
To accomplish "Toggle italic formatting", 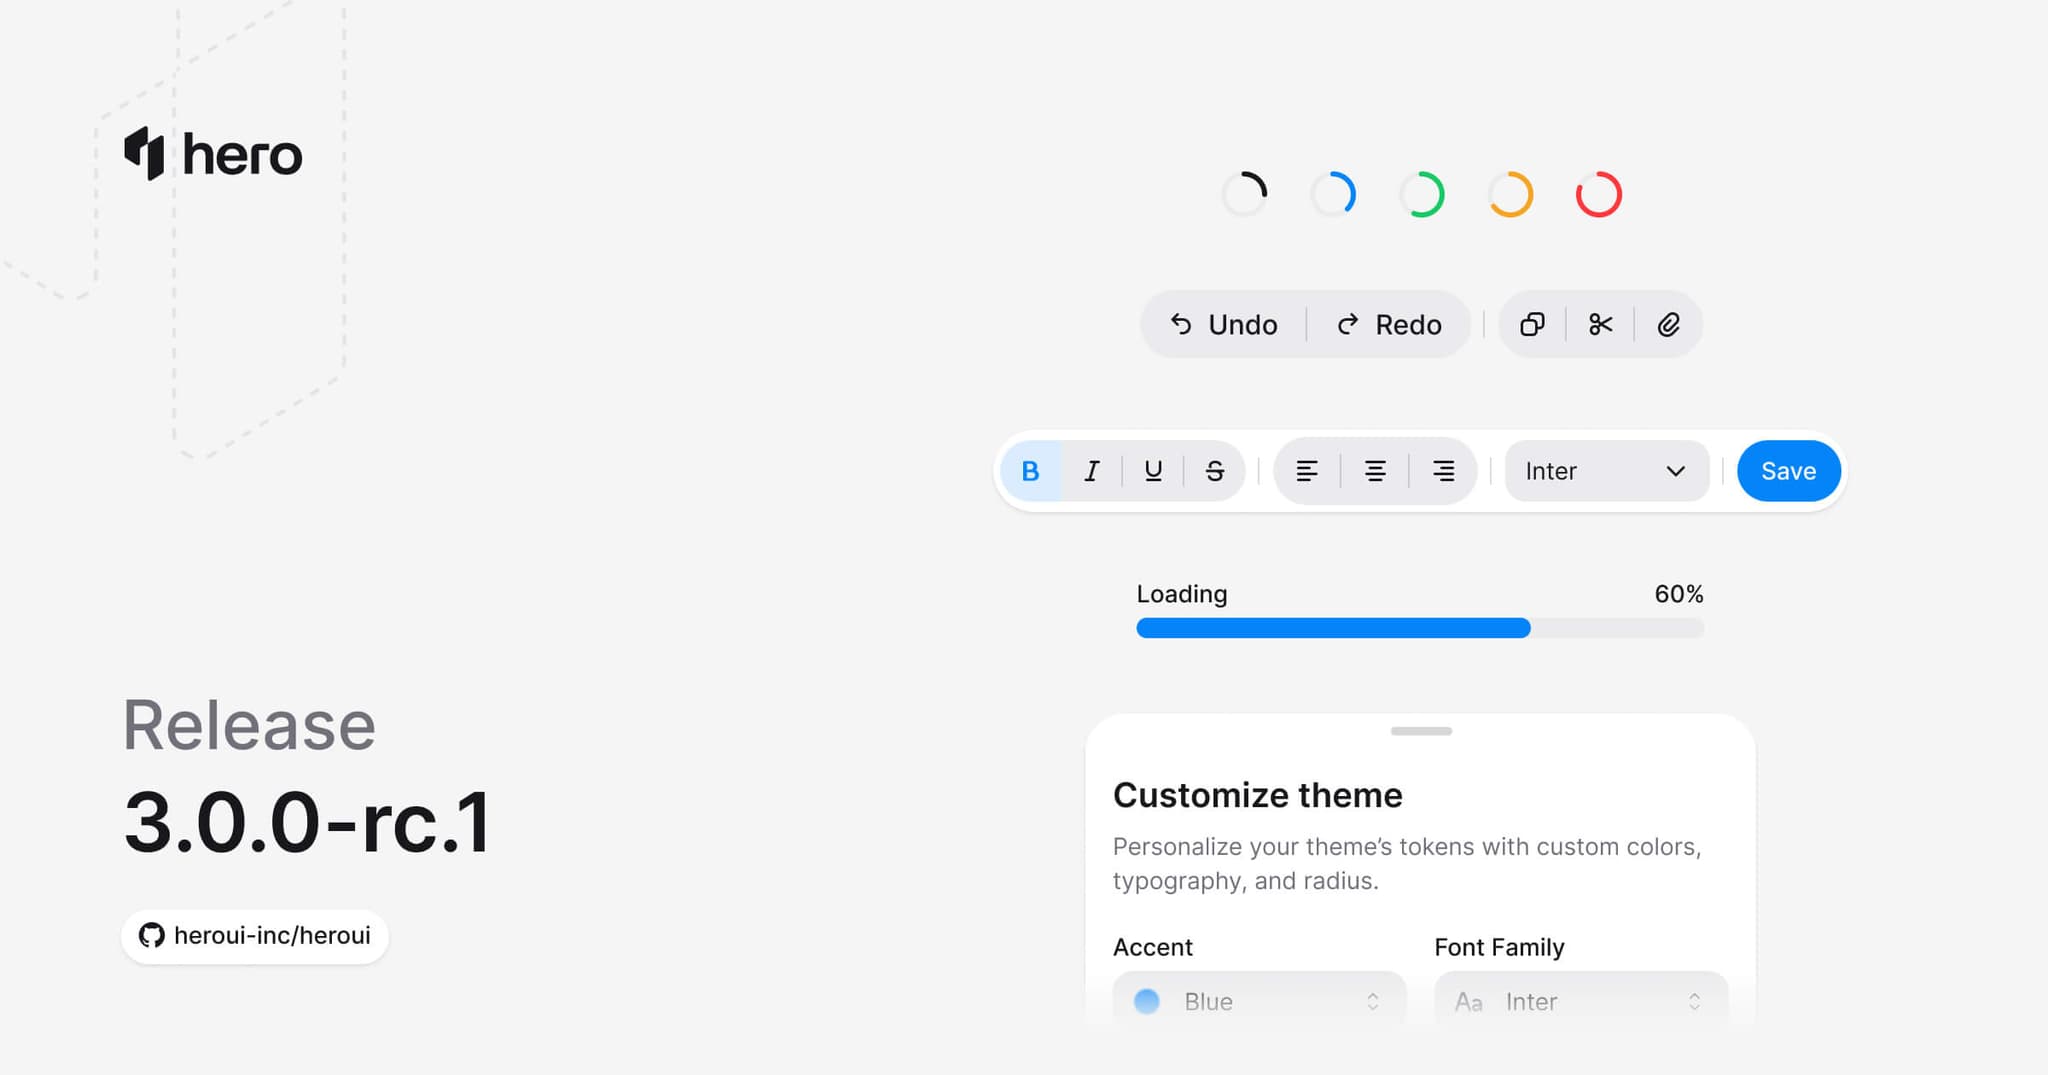I will click(1092, 471).
